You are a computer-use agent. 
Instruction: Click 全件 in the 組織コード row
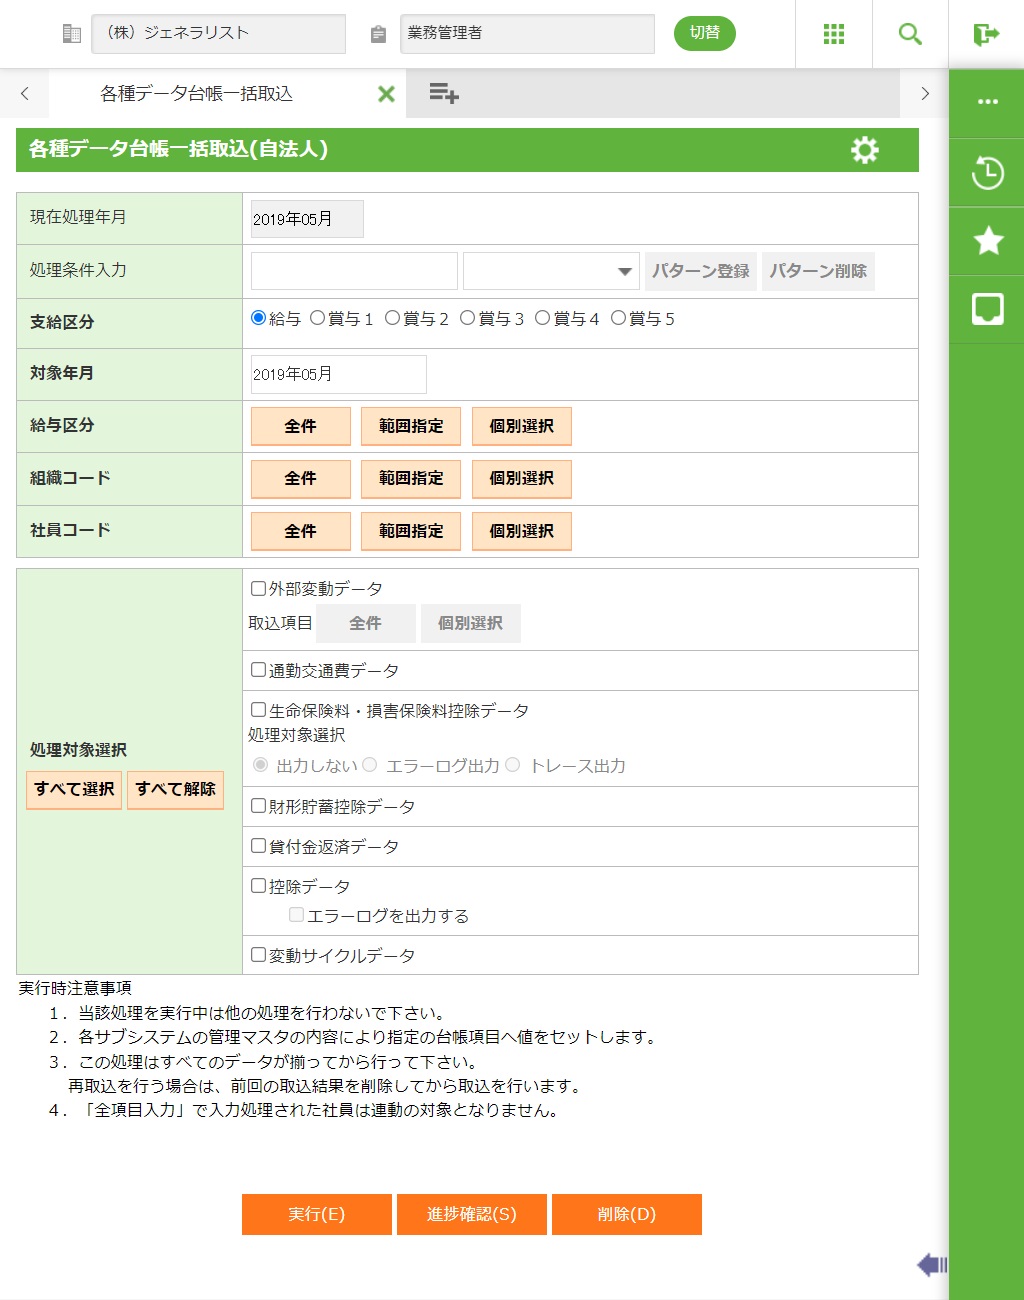click(x=300, y=479)
